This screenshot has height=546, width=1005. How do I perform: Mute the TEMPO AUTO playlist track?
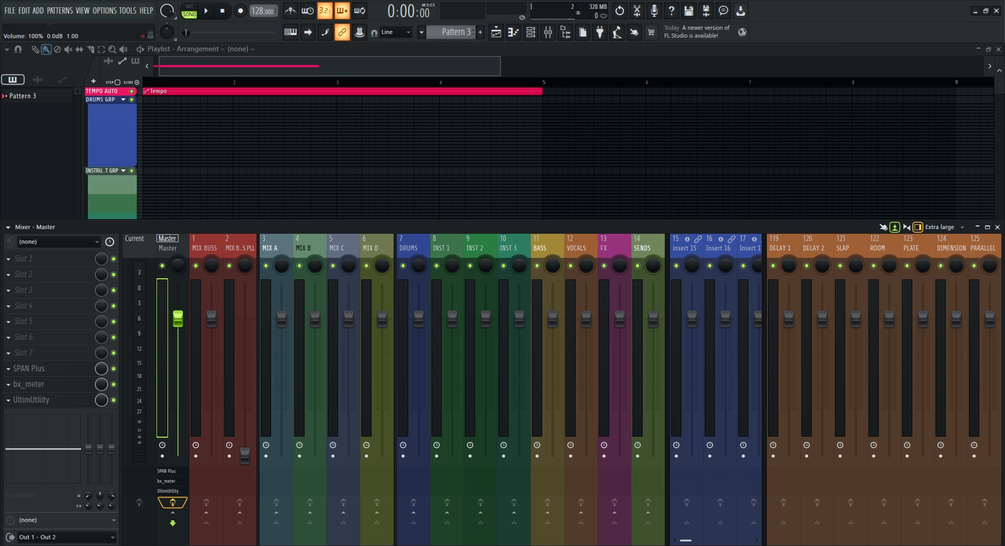click(x=132, y=92)
